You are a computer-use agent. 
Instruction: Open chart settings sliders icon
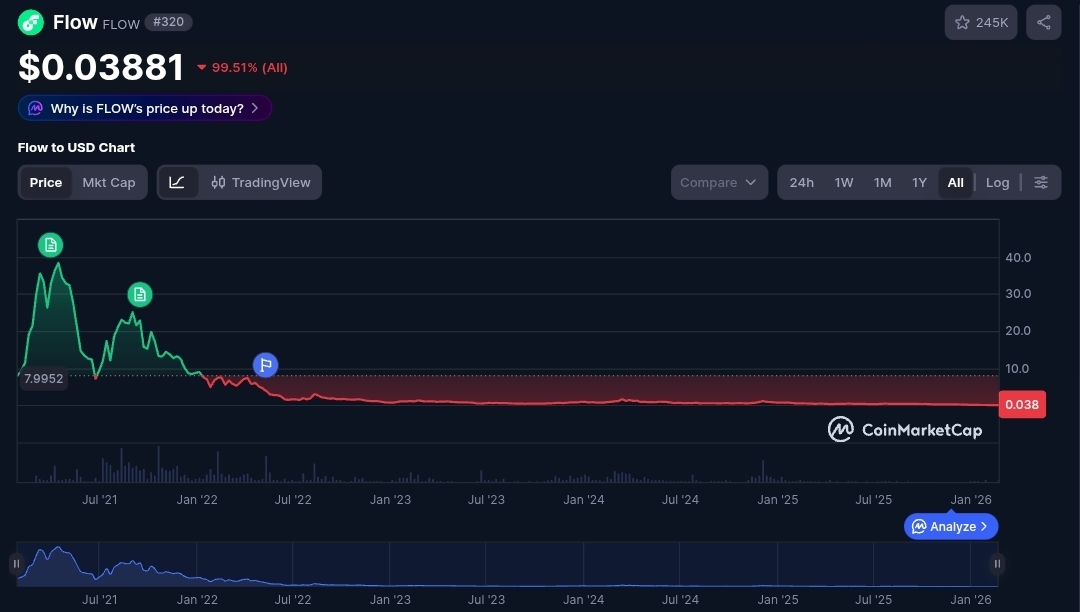coord(1041,182)
